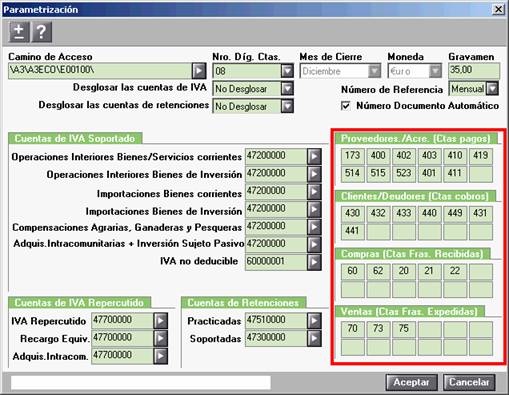Click the Ventas (Ctas Fras. Expedidas) header
509x395 pixels.
click(x=409, y=311)
